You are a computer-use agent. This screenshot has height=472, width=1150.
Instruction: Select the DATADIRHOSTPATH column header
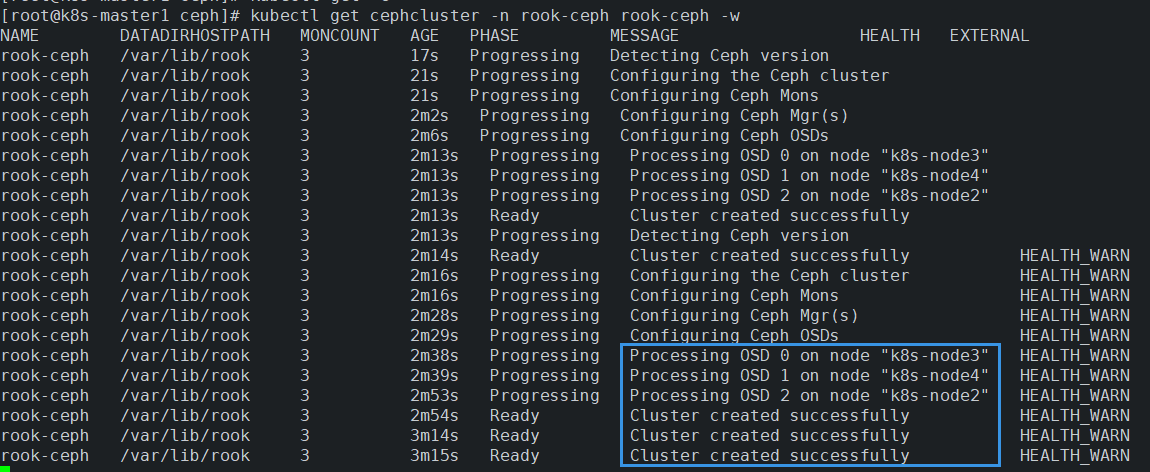(194, 35)
